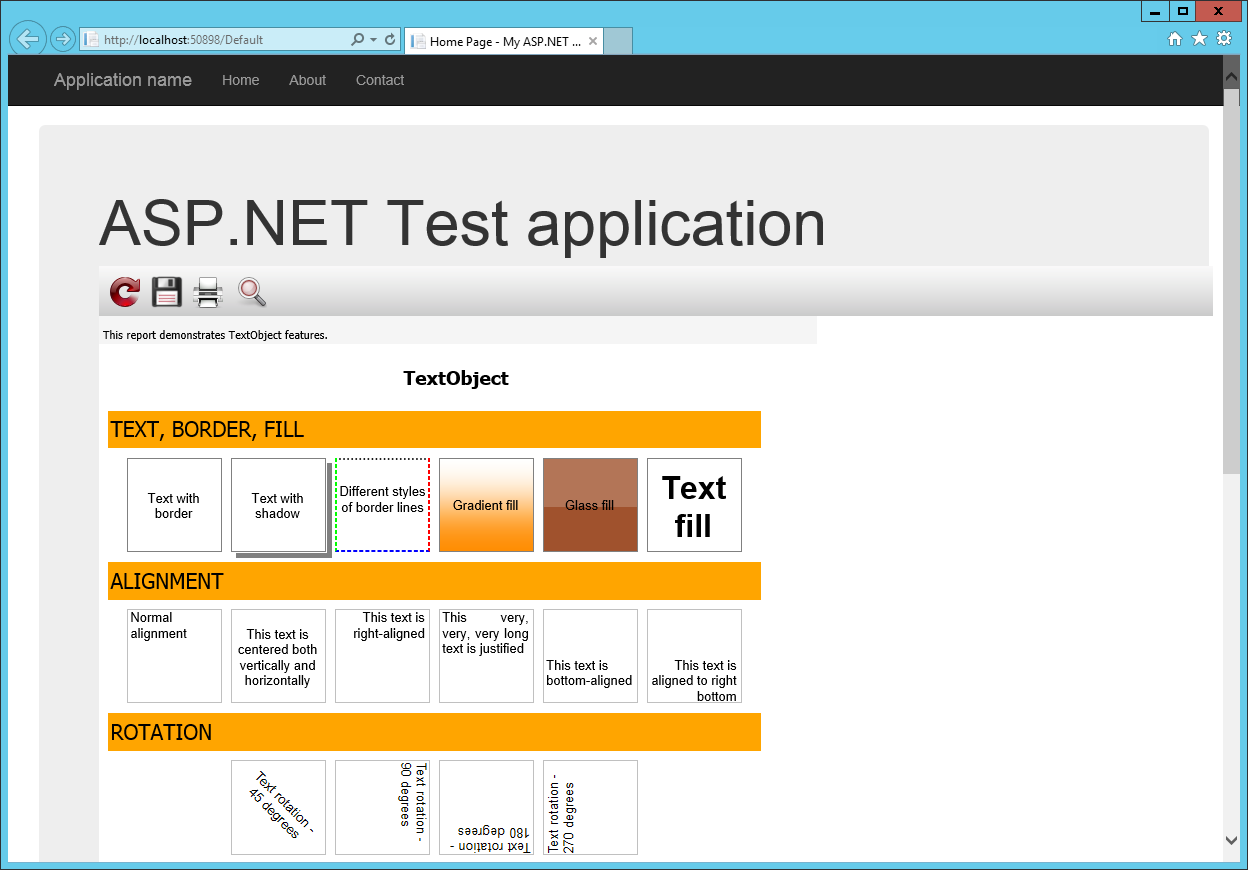
Task: Click the ROTATION orange header
Action: click(x=434, y=732)
